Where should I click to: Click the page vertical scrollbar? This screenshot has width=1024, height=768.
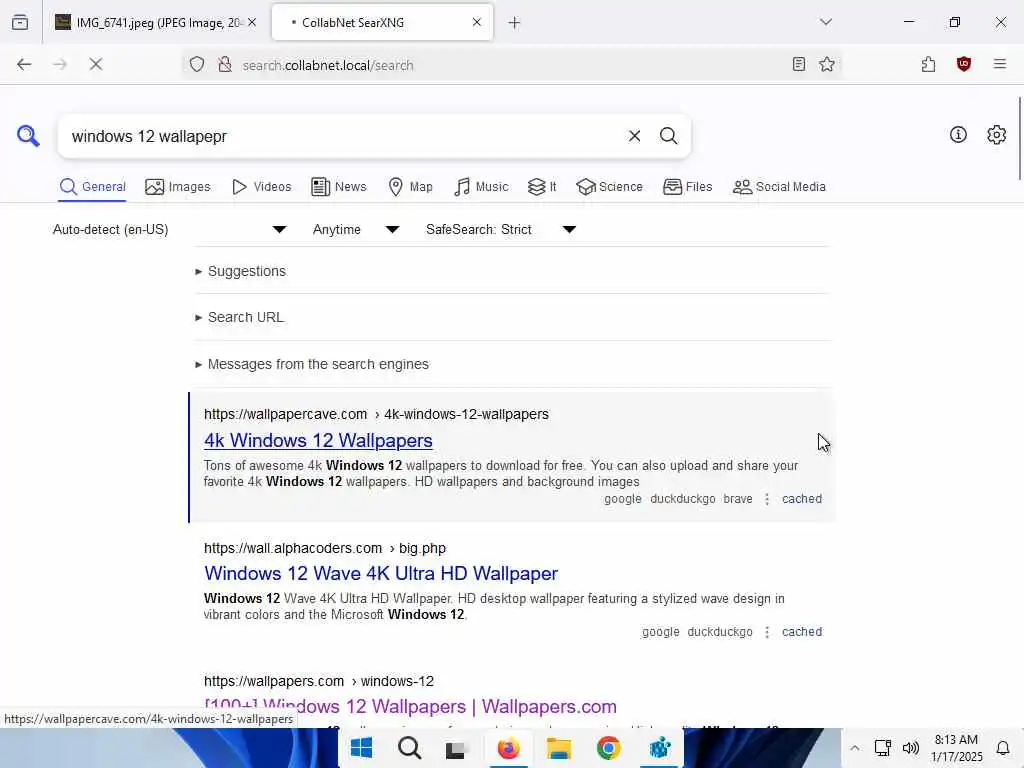coord(1019,137)
